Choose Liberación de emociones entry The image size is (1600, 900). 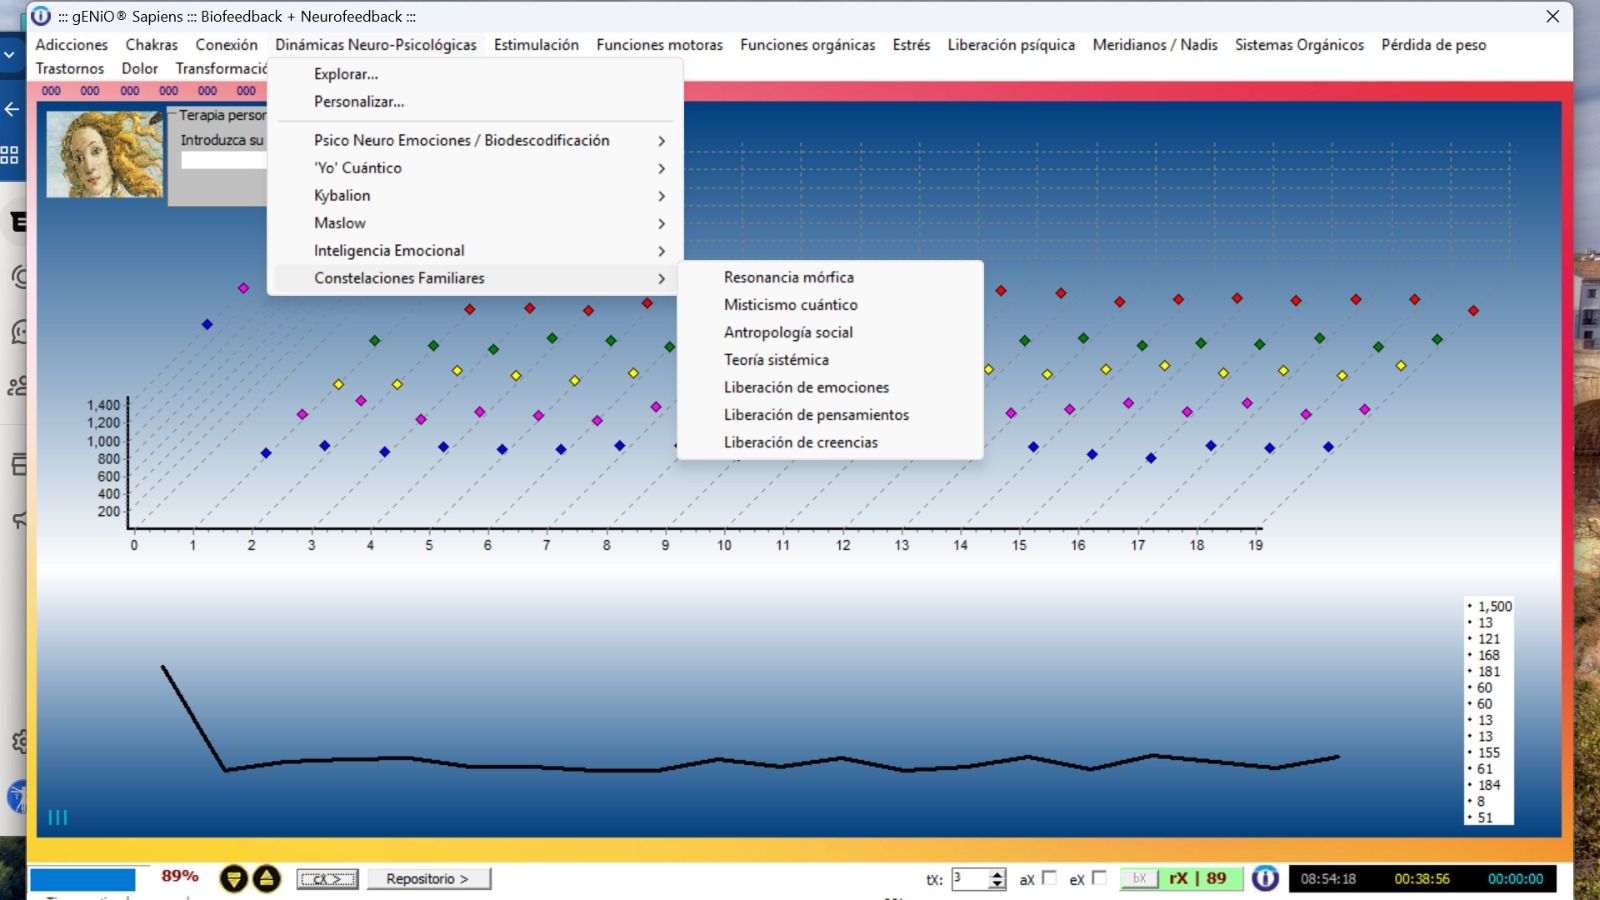tap(806, 387)
